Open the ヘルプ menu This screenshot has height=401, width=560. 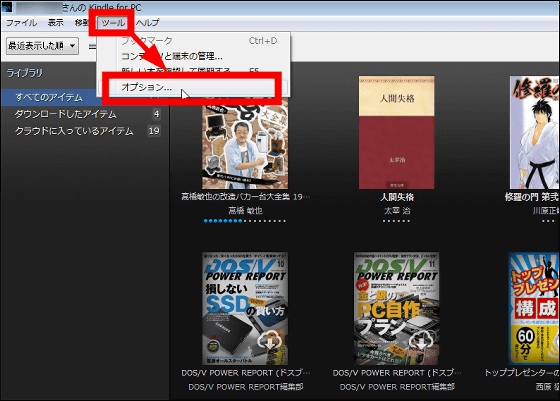148,22
